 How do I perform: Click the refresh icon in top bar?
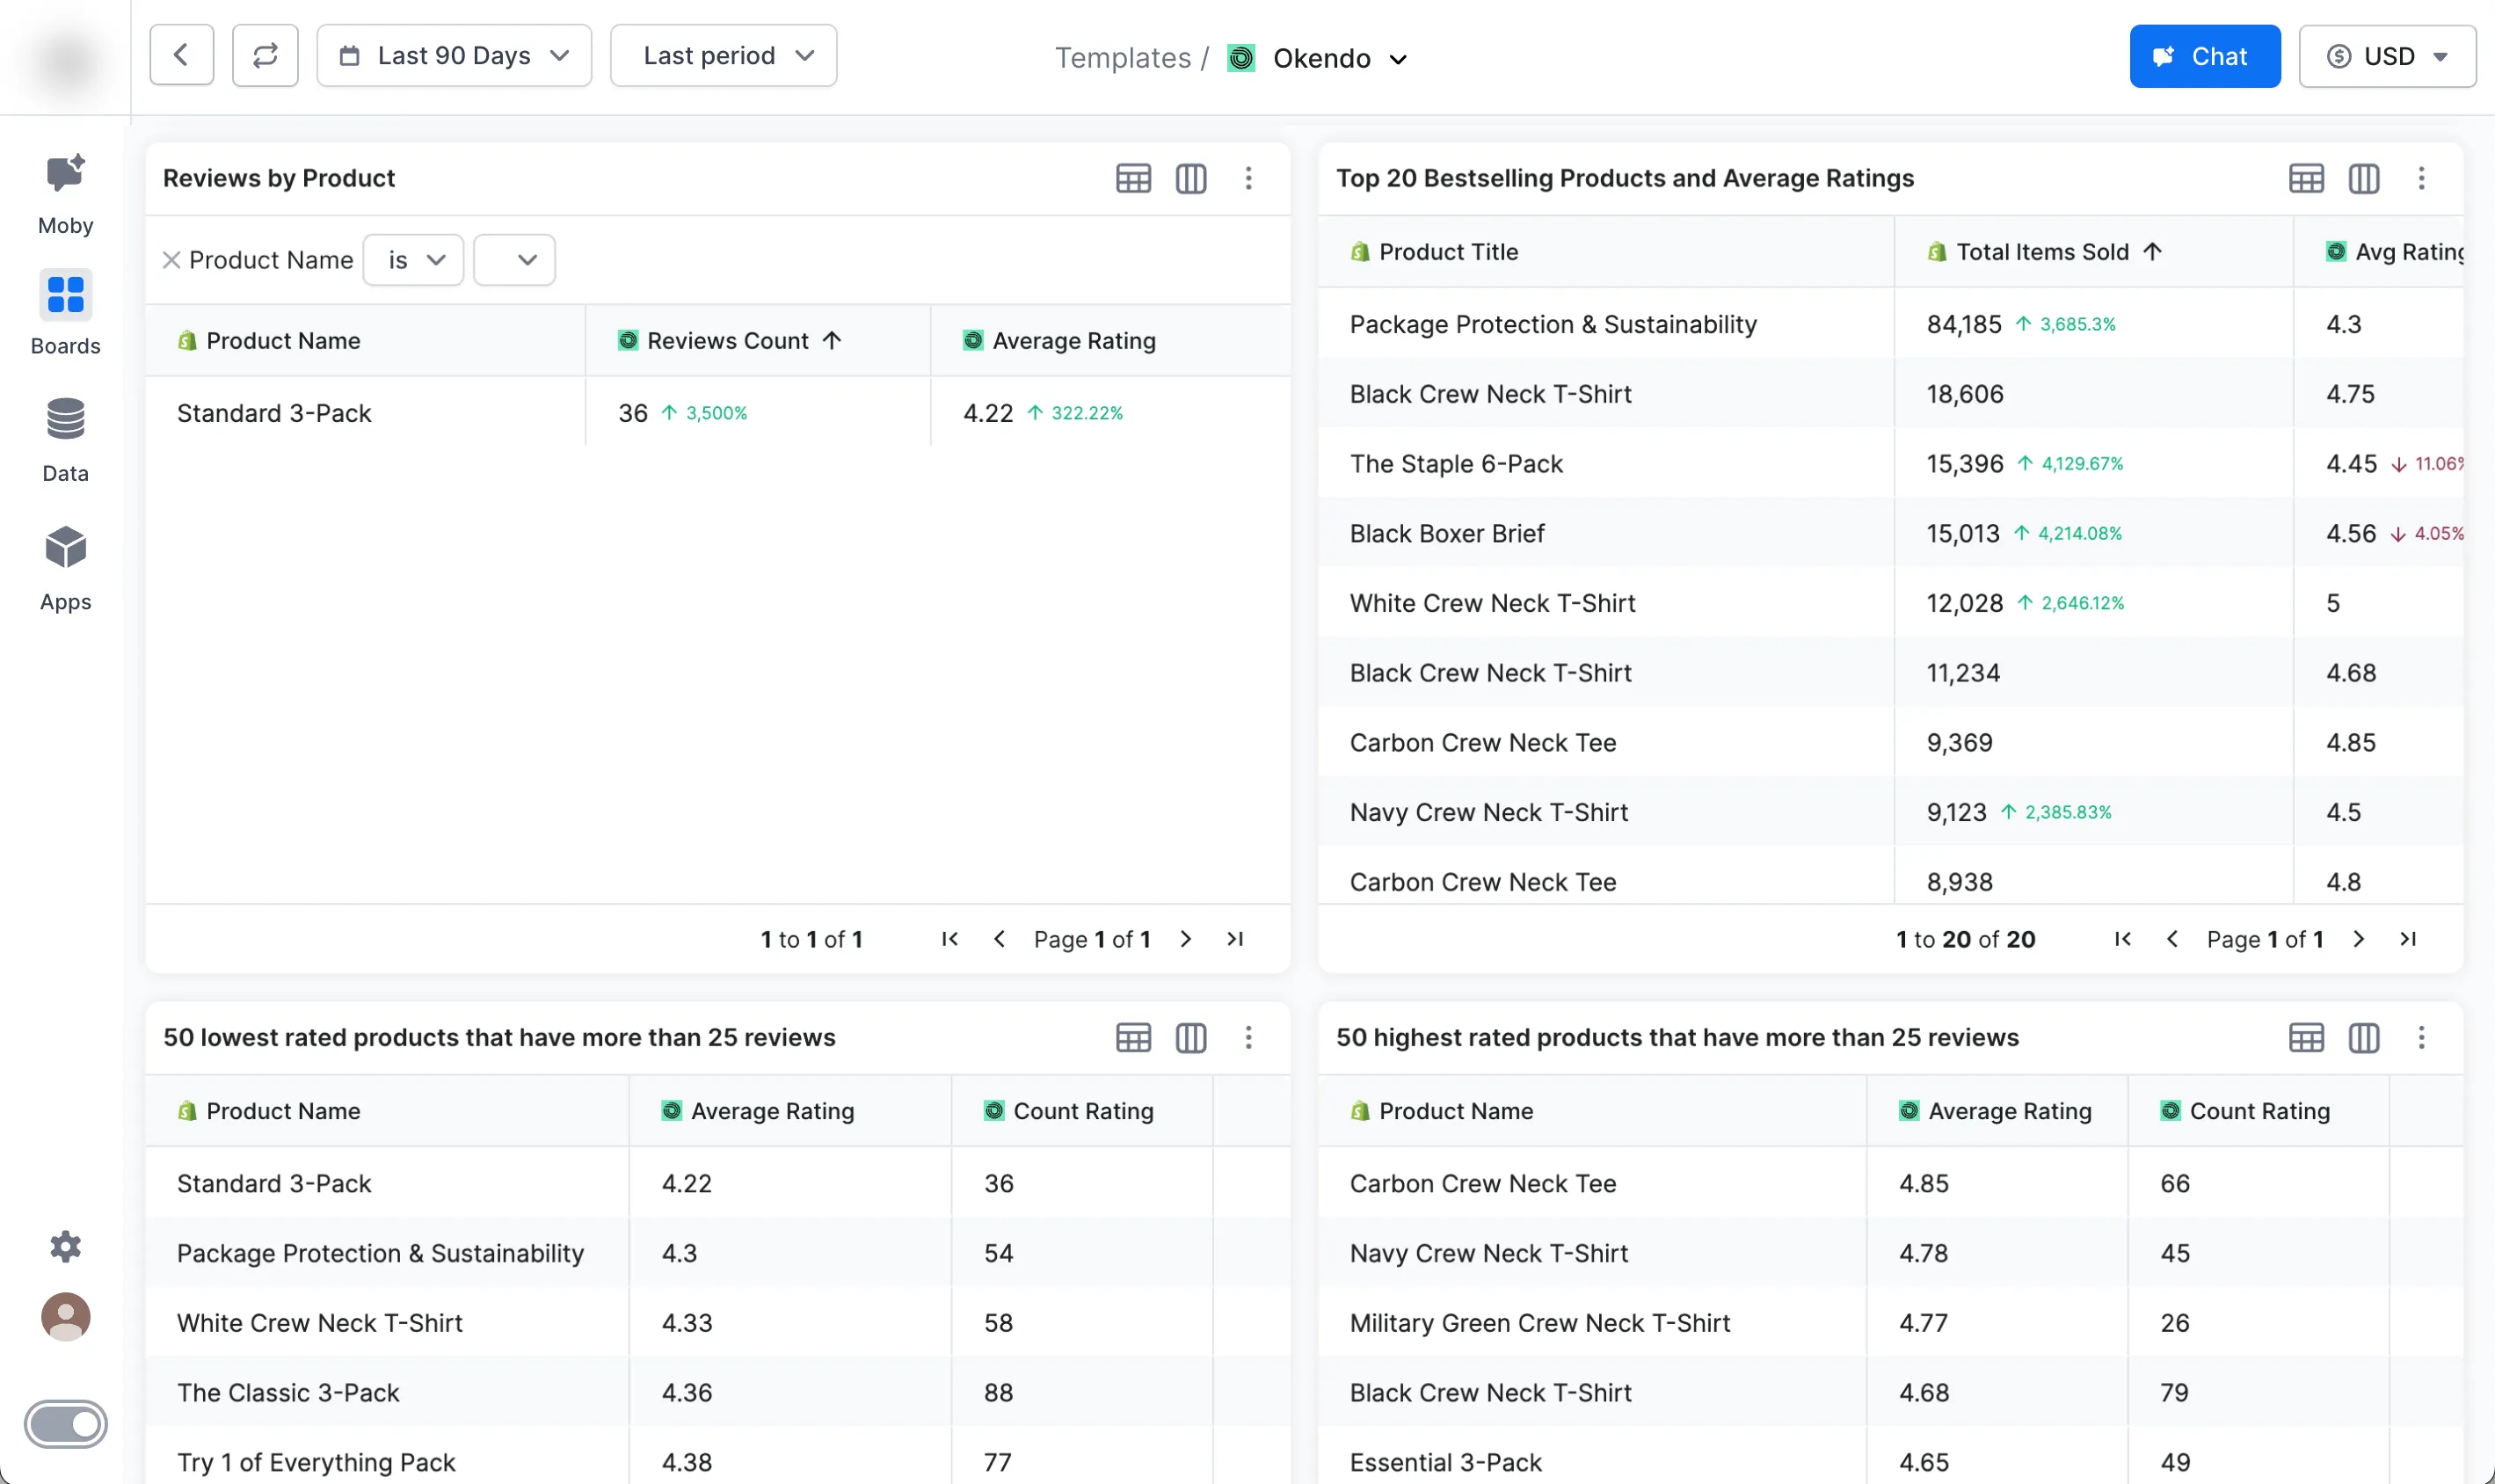(265, 56)
